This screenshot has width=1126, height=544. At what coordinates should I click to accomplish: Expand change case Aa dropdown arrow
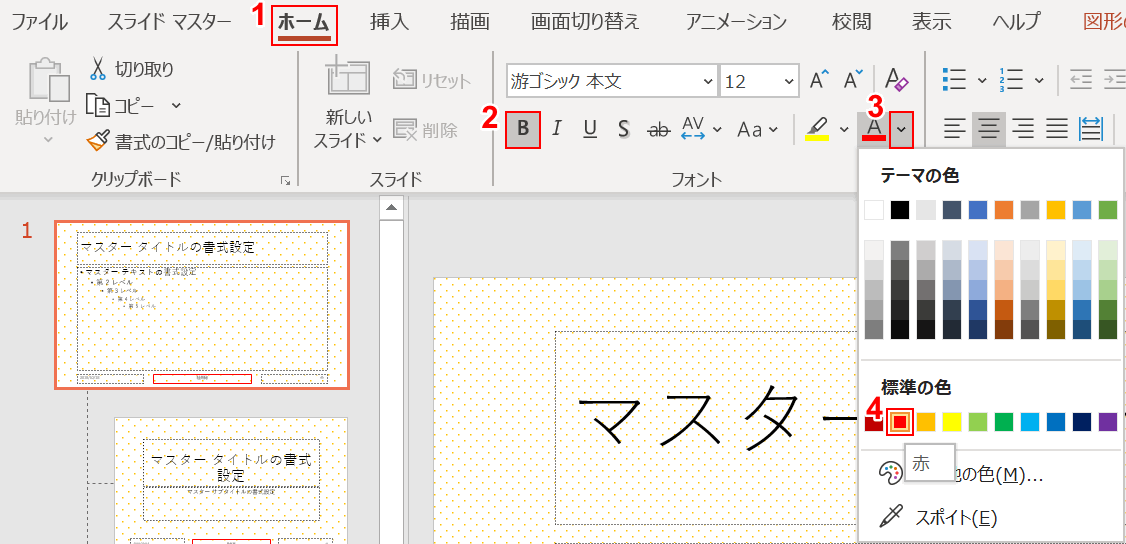tap(773, 129)
